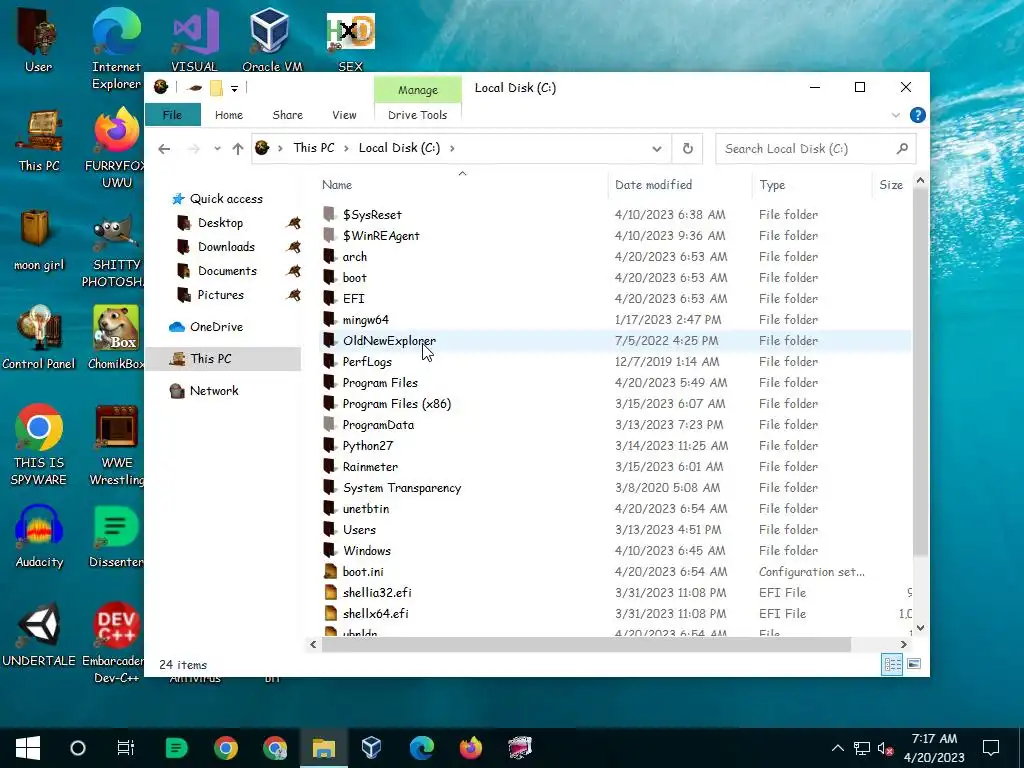Viewport: 1024px width, 768px height.
Task: Open Oracle VM VirtualBox desktop icon
Action: [272, 39]
